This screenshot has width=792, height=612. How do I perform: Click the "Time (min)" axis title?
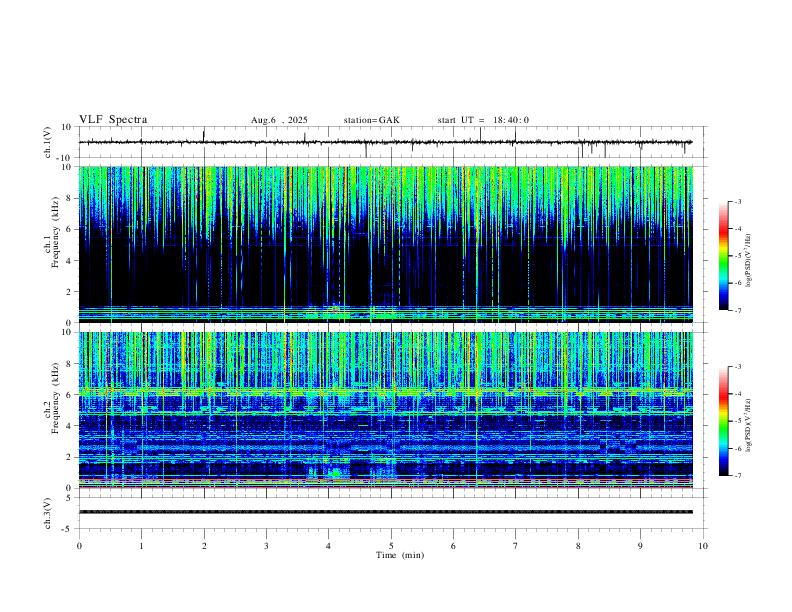tap(400, 555)
